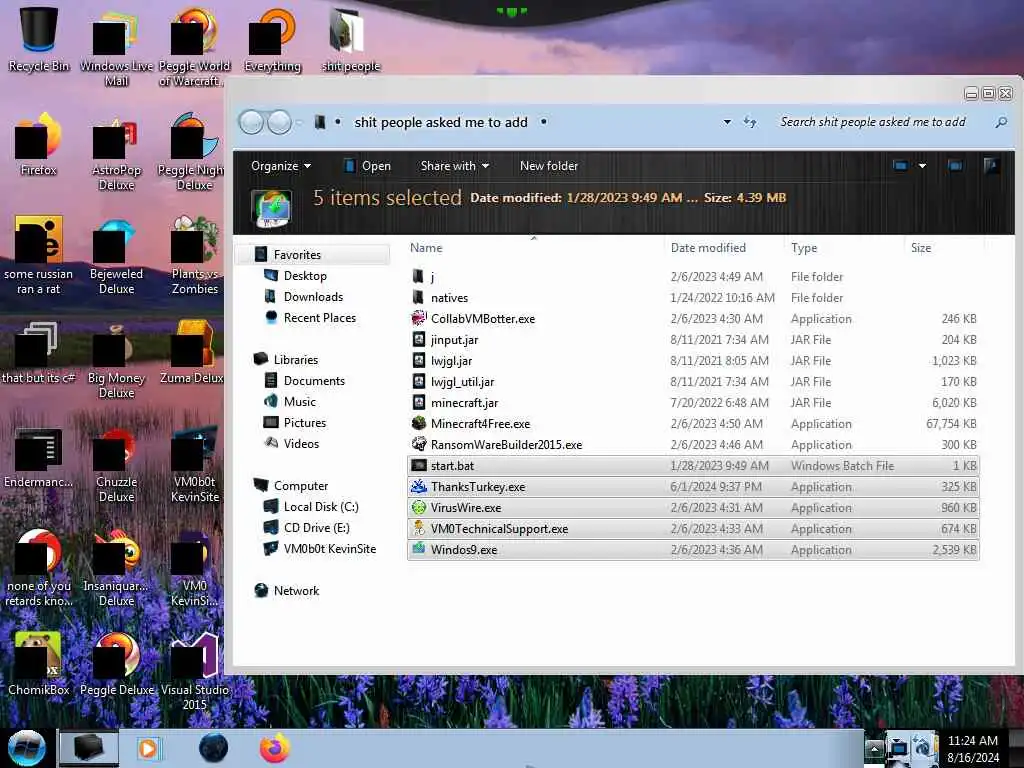Open Visual Studio 2015 desktop shortcut
1024x768 pixels.
coord(195,669)
